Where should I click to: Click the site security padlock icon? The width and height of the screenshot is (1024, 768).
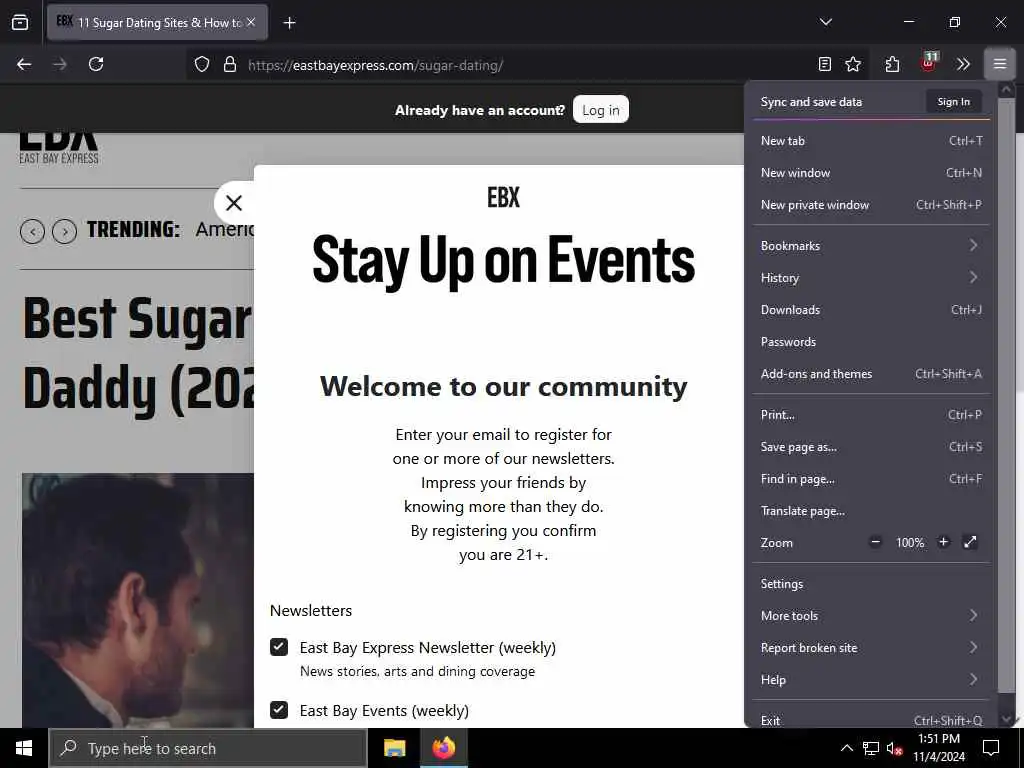pyautogui.click(x=230, y=65)
